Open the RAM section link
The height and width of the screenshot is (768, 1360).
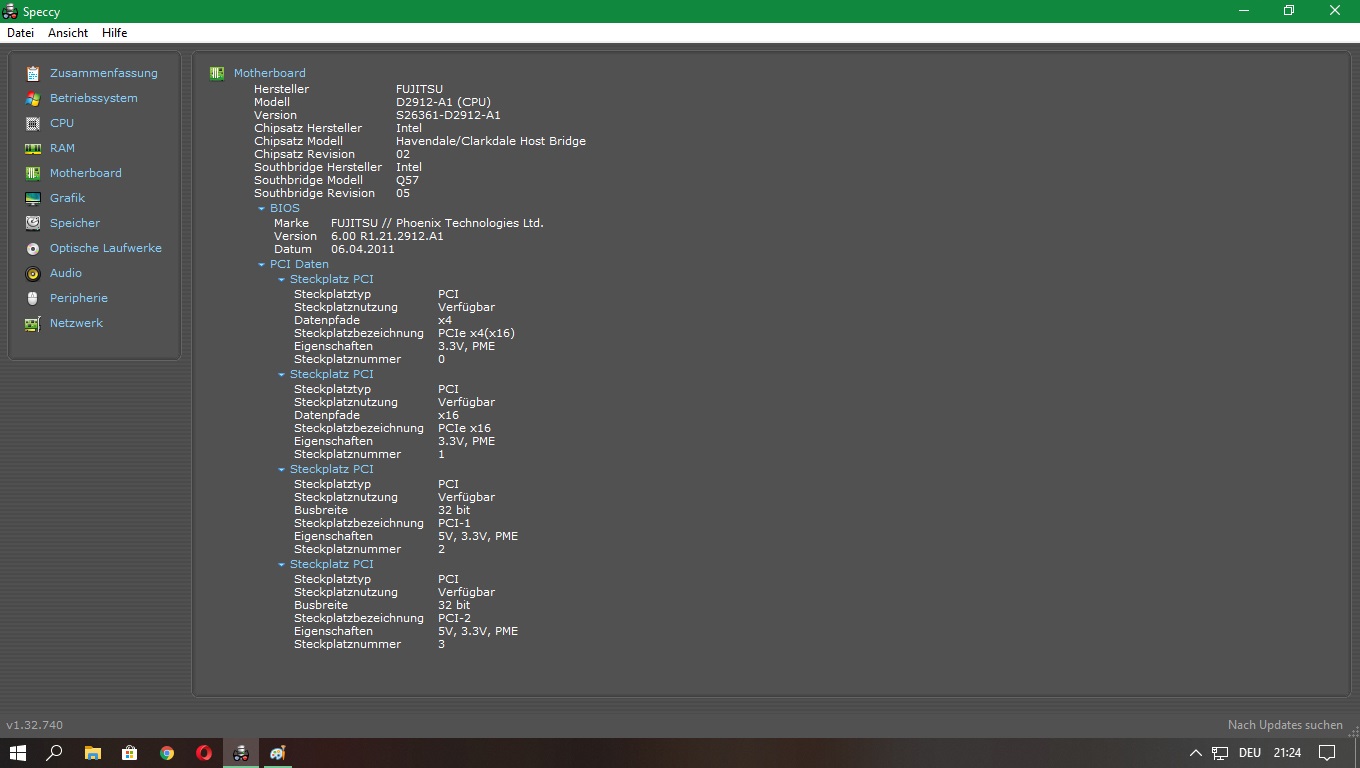(62, 148)
